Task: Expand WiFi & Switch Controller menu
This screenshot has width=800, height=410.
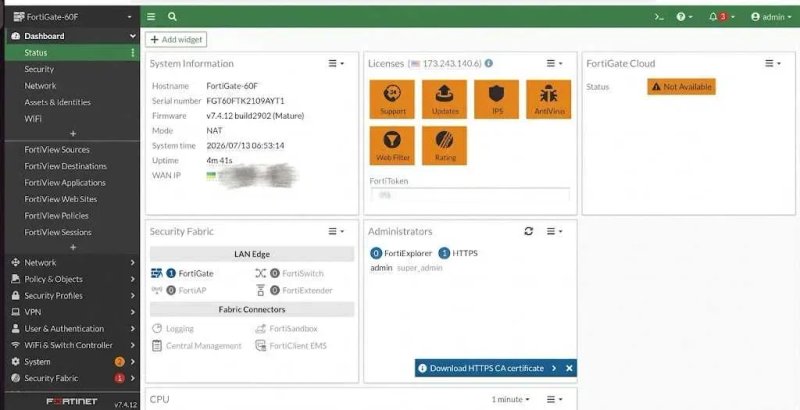Action: click(x=72, y=345)
